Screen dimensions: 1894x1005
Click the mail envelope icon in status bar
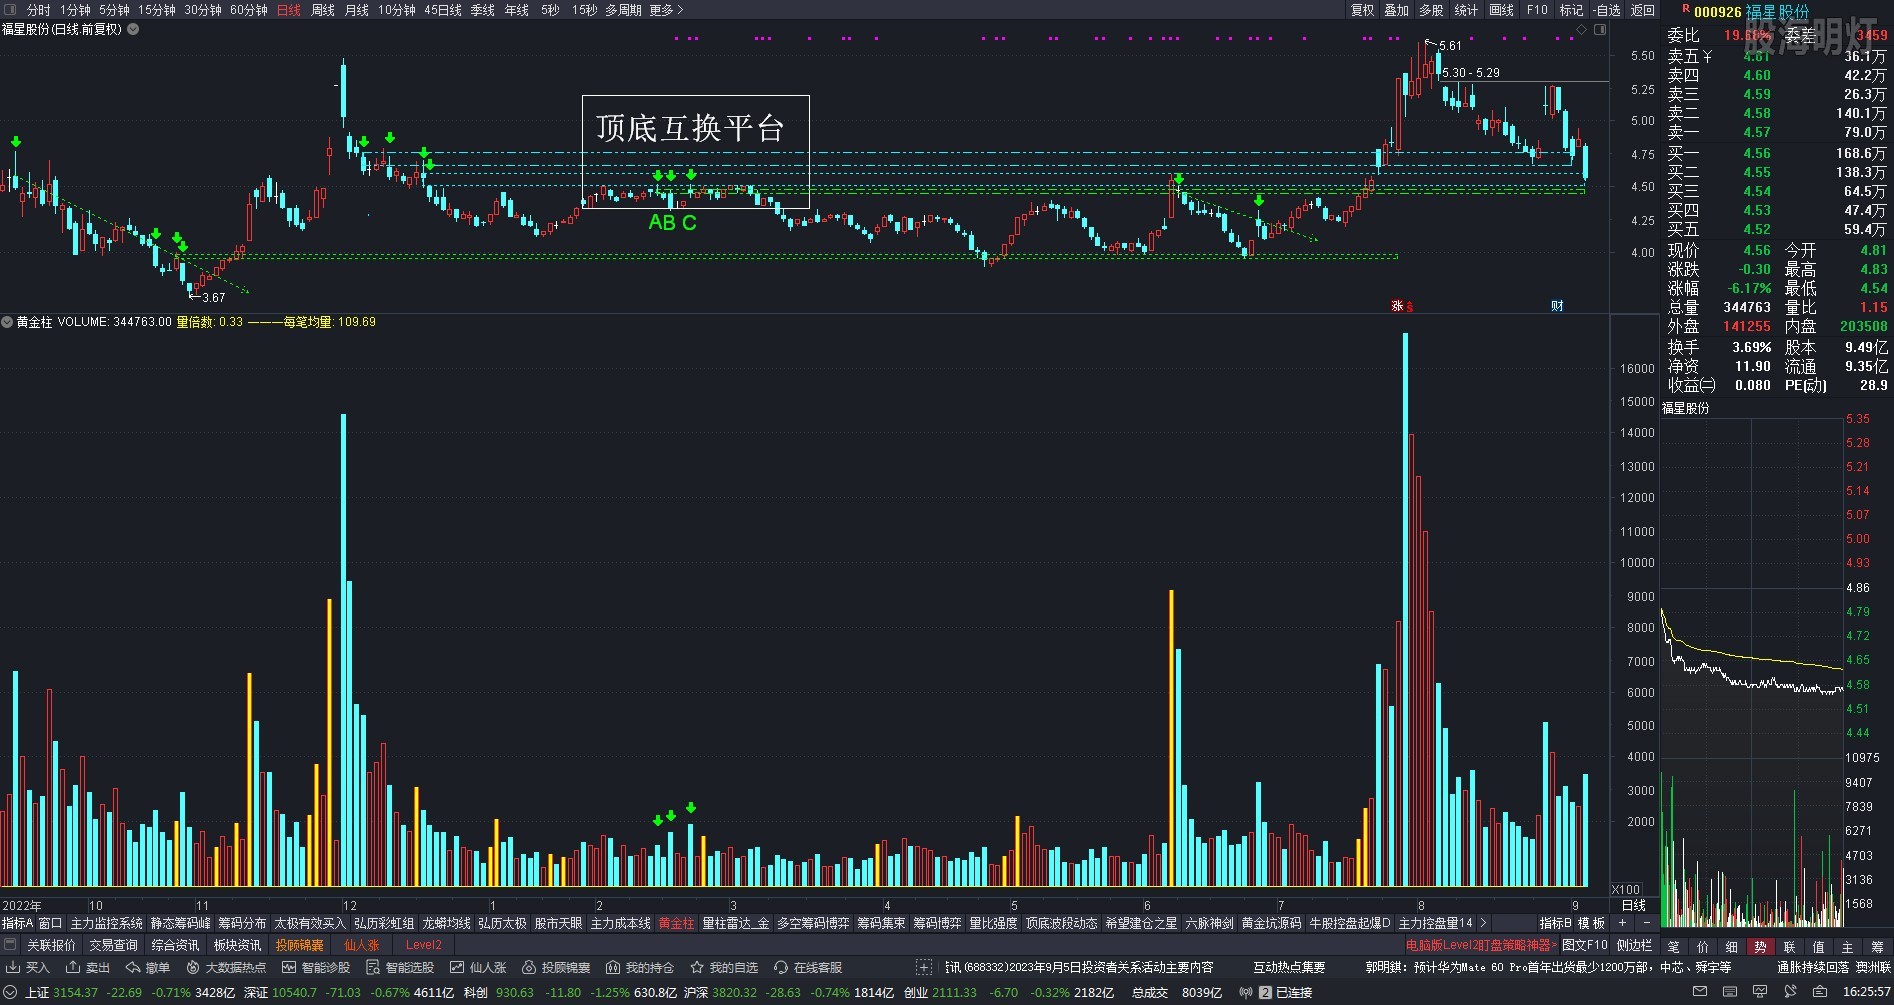click(1699, 992)
